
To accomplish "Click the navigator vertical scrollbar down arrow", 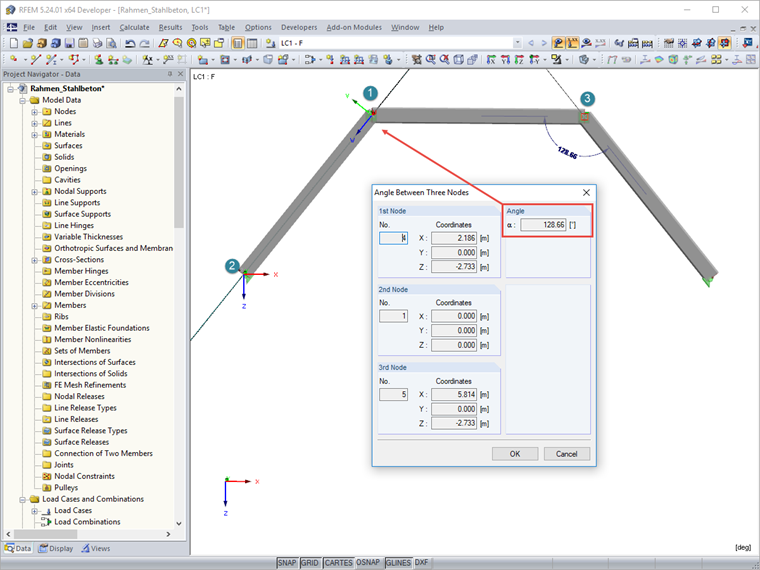I will (178, 523).
